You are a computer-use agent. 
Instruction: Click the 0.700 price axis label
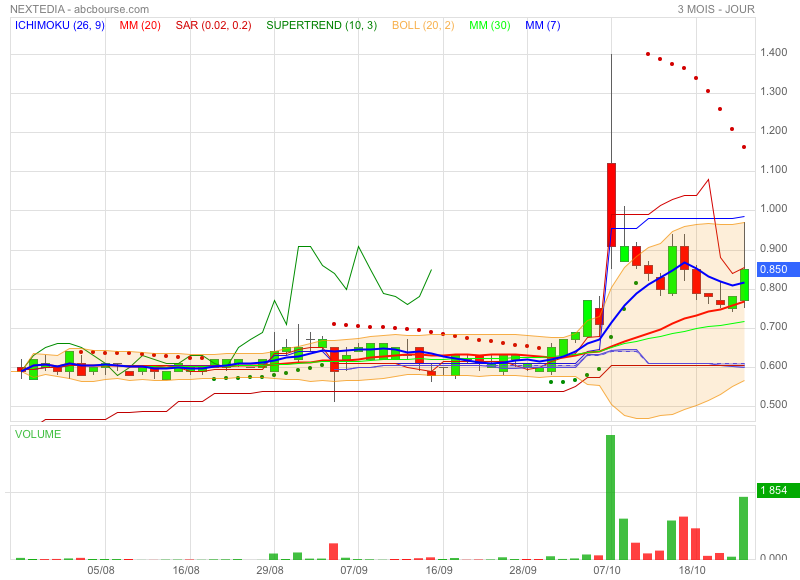(x=773, y=326)
